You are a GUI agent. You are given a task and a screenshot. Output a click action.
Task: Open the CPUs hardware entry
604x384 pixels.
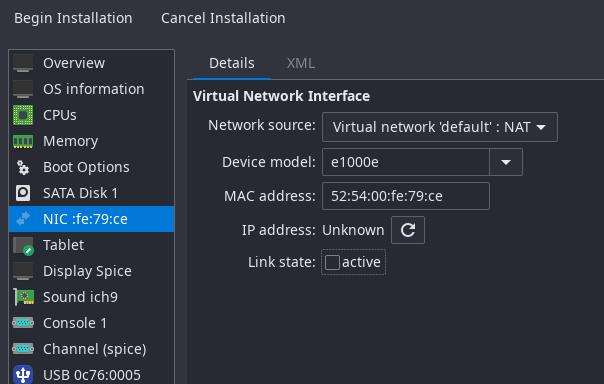click(x=92, y=115)
